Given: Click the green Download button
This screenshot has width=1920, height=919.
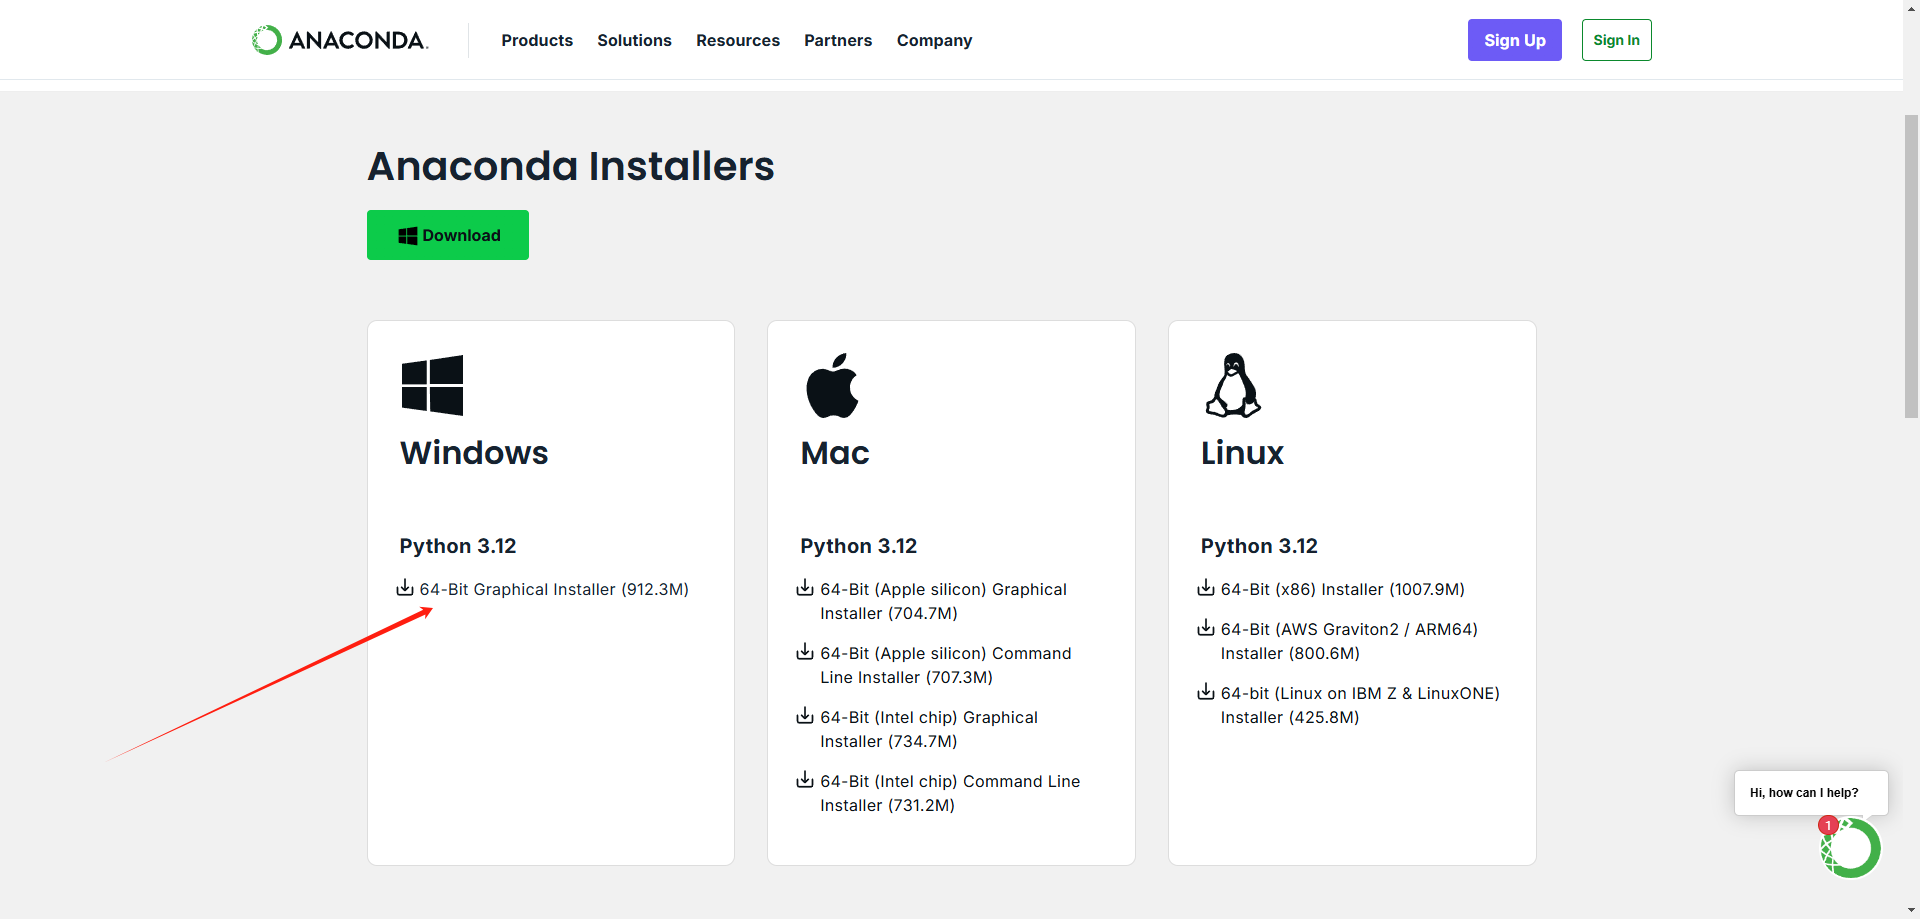Looking at the screenshot, I should [x=448, y=235].
